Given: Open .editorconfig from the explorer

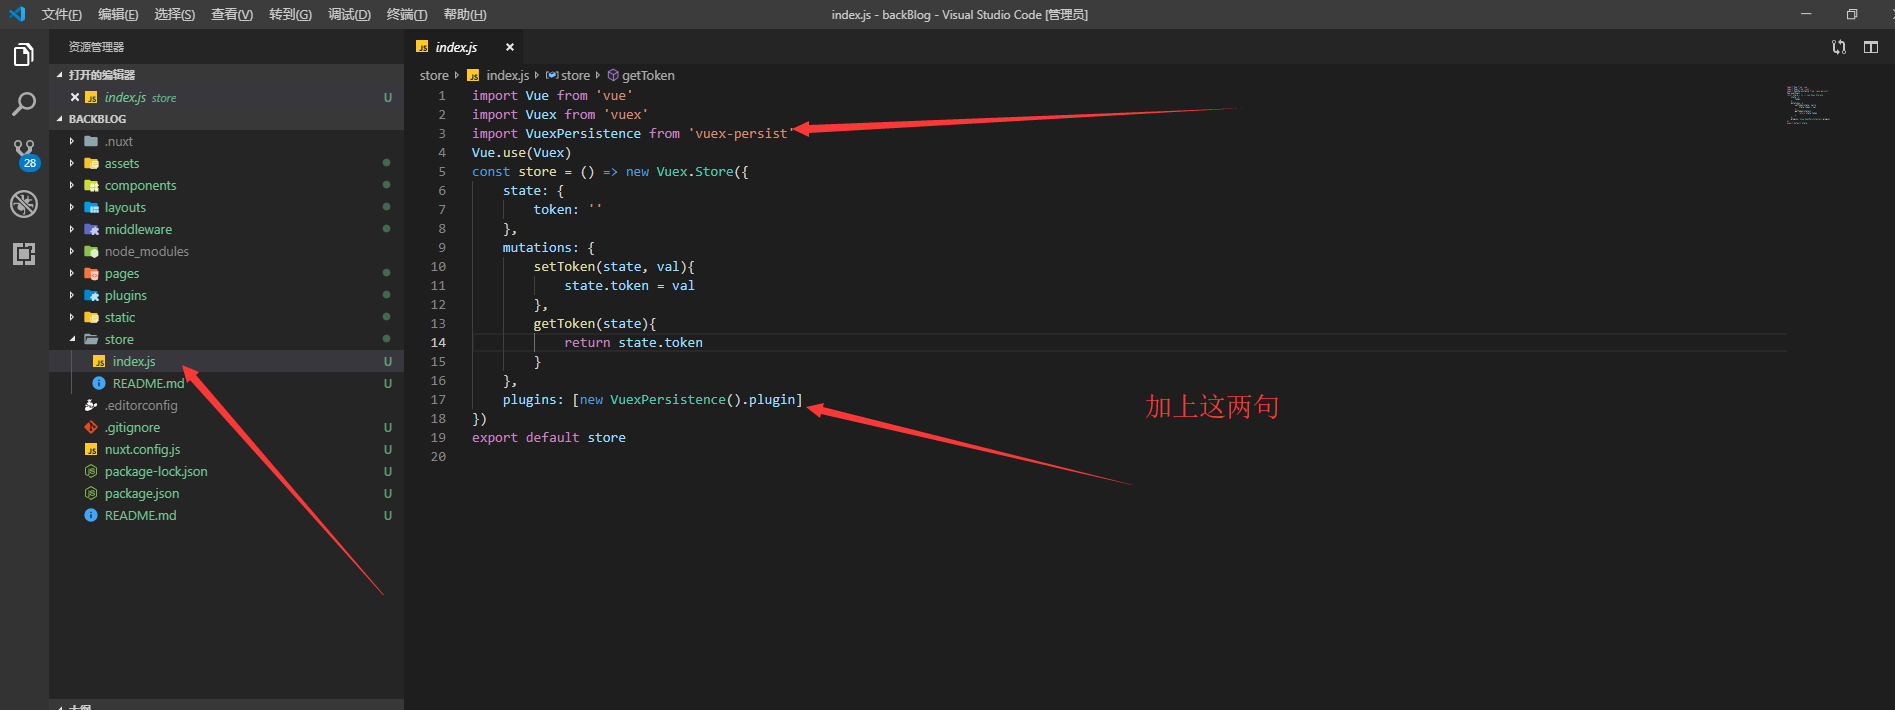Looking at the screenshot, I should tap(141, 406).
